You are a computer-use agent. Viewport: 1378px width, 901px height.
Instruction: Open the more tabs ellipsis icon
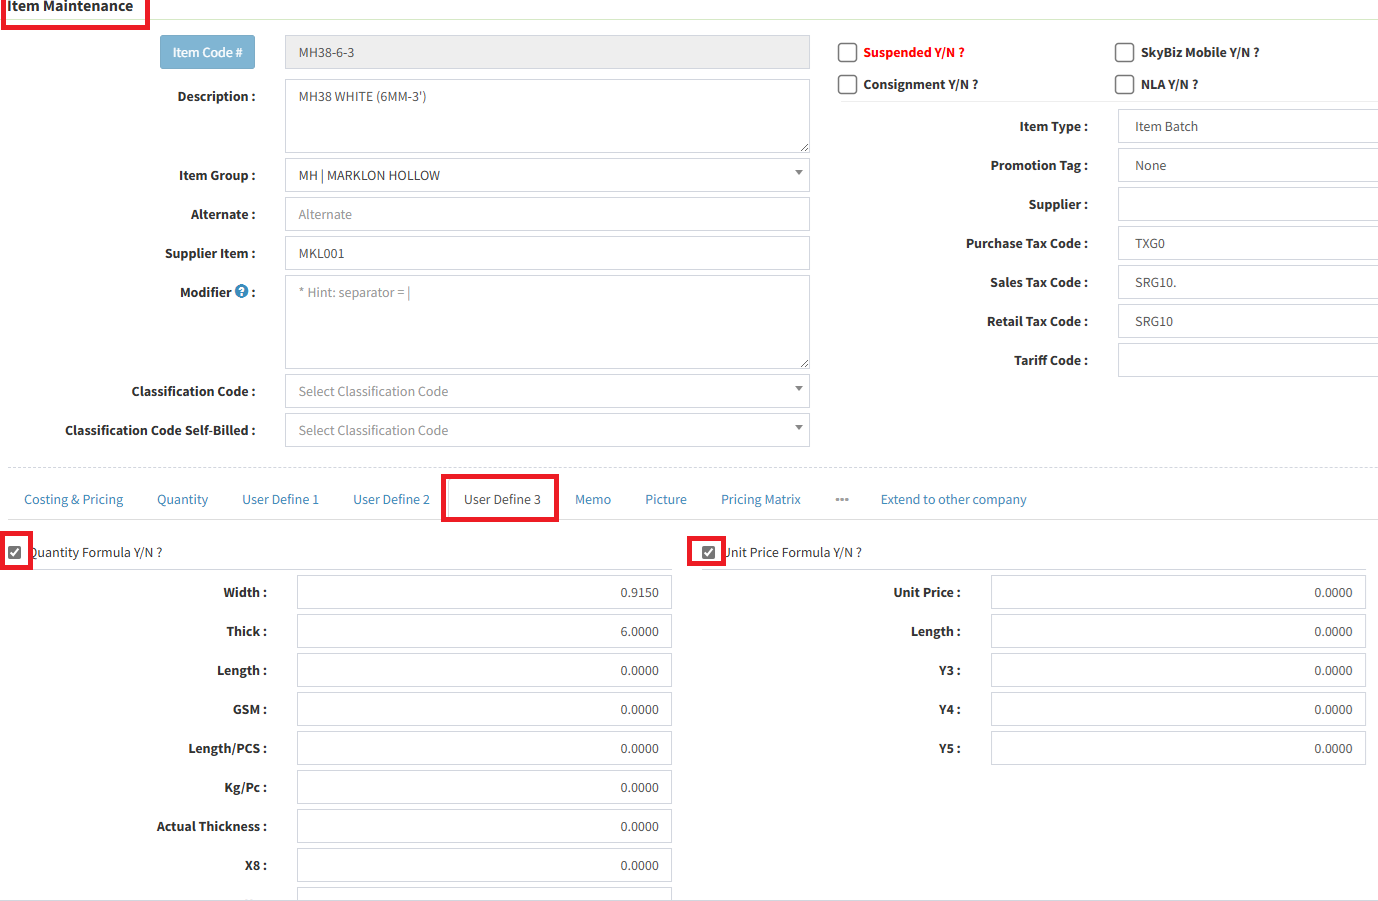[x=842, y=499]
